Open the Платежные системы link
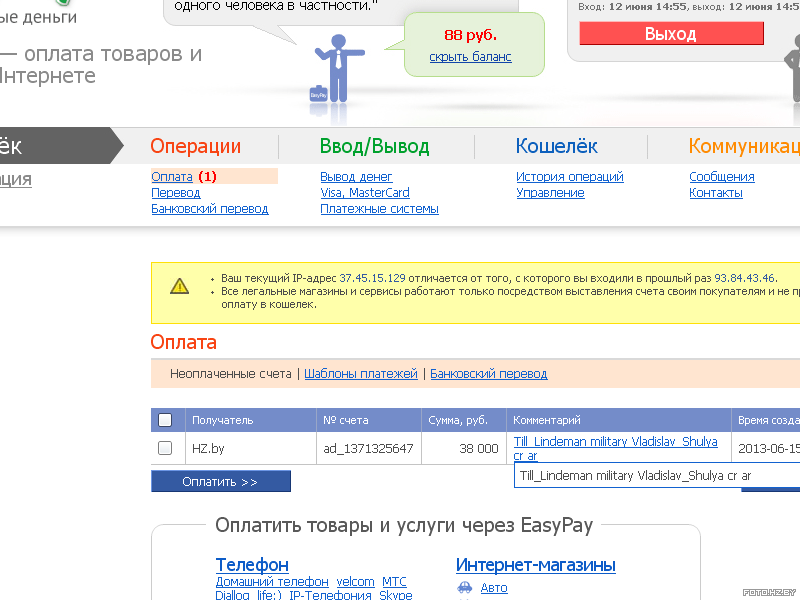 click(x=379, y=209)
